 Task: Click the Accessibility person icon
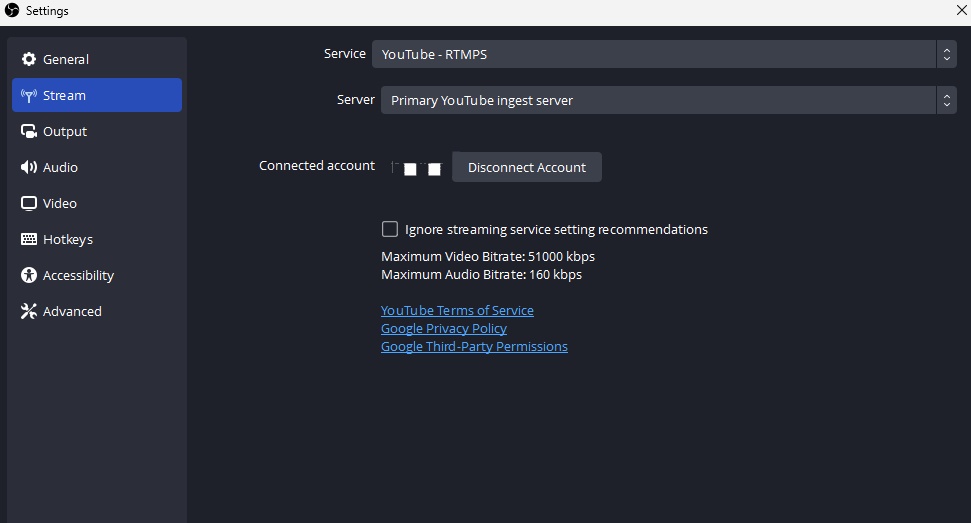[x=28, y=276]
